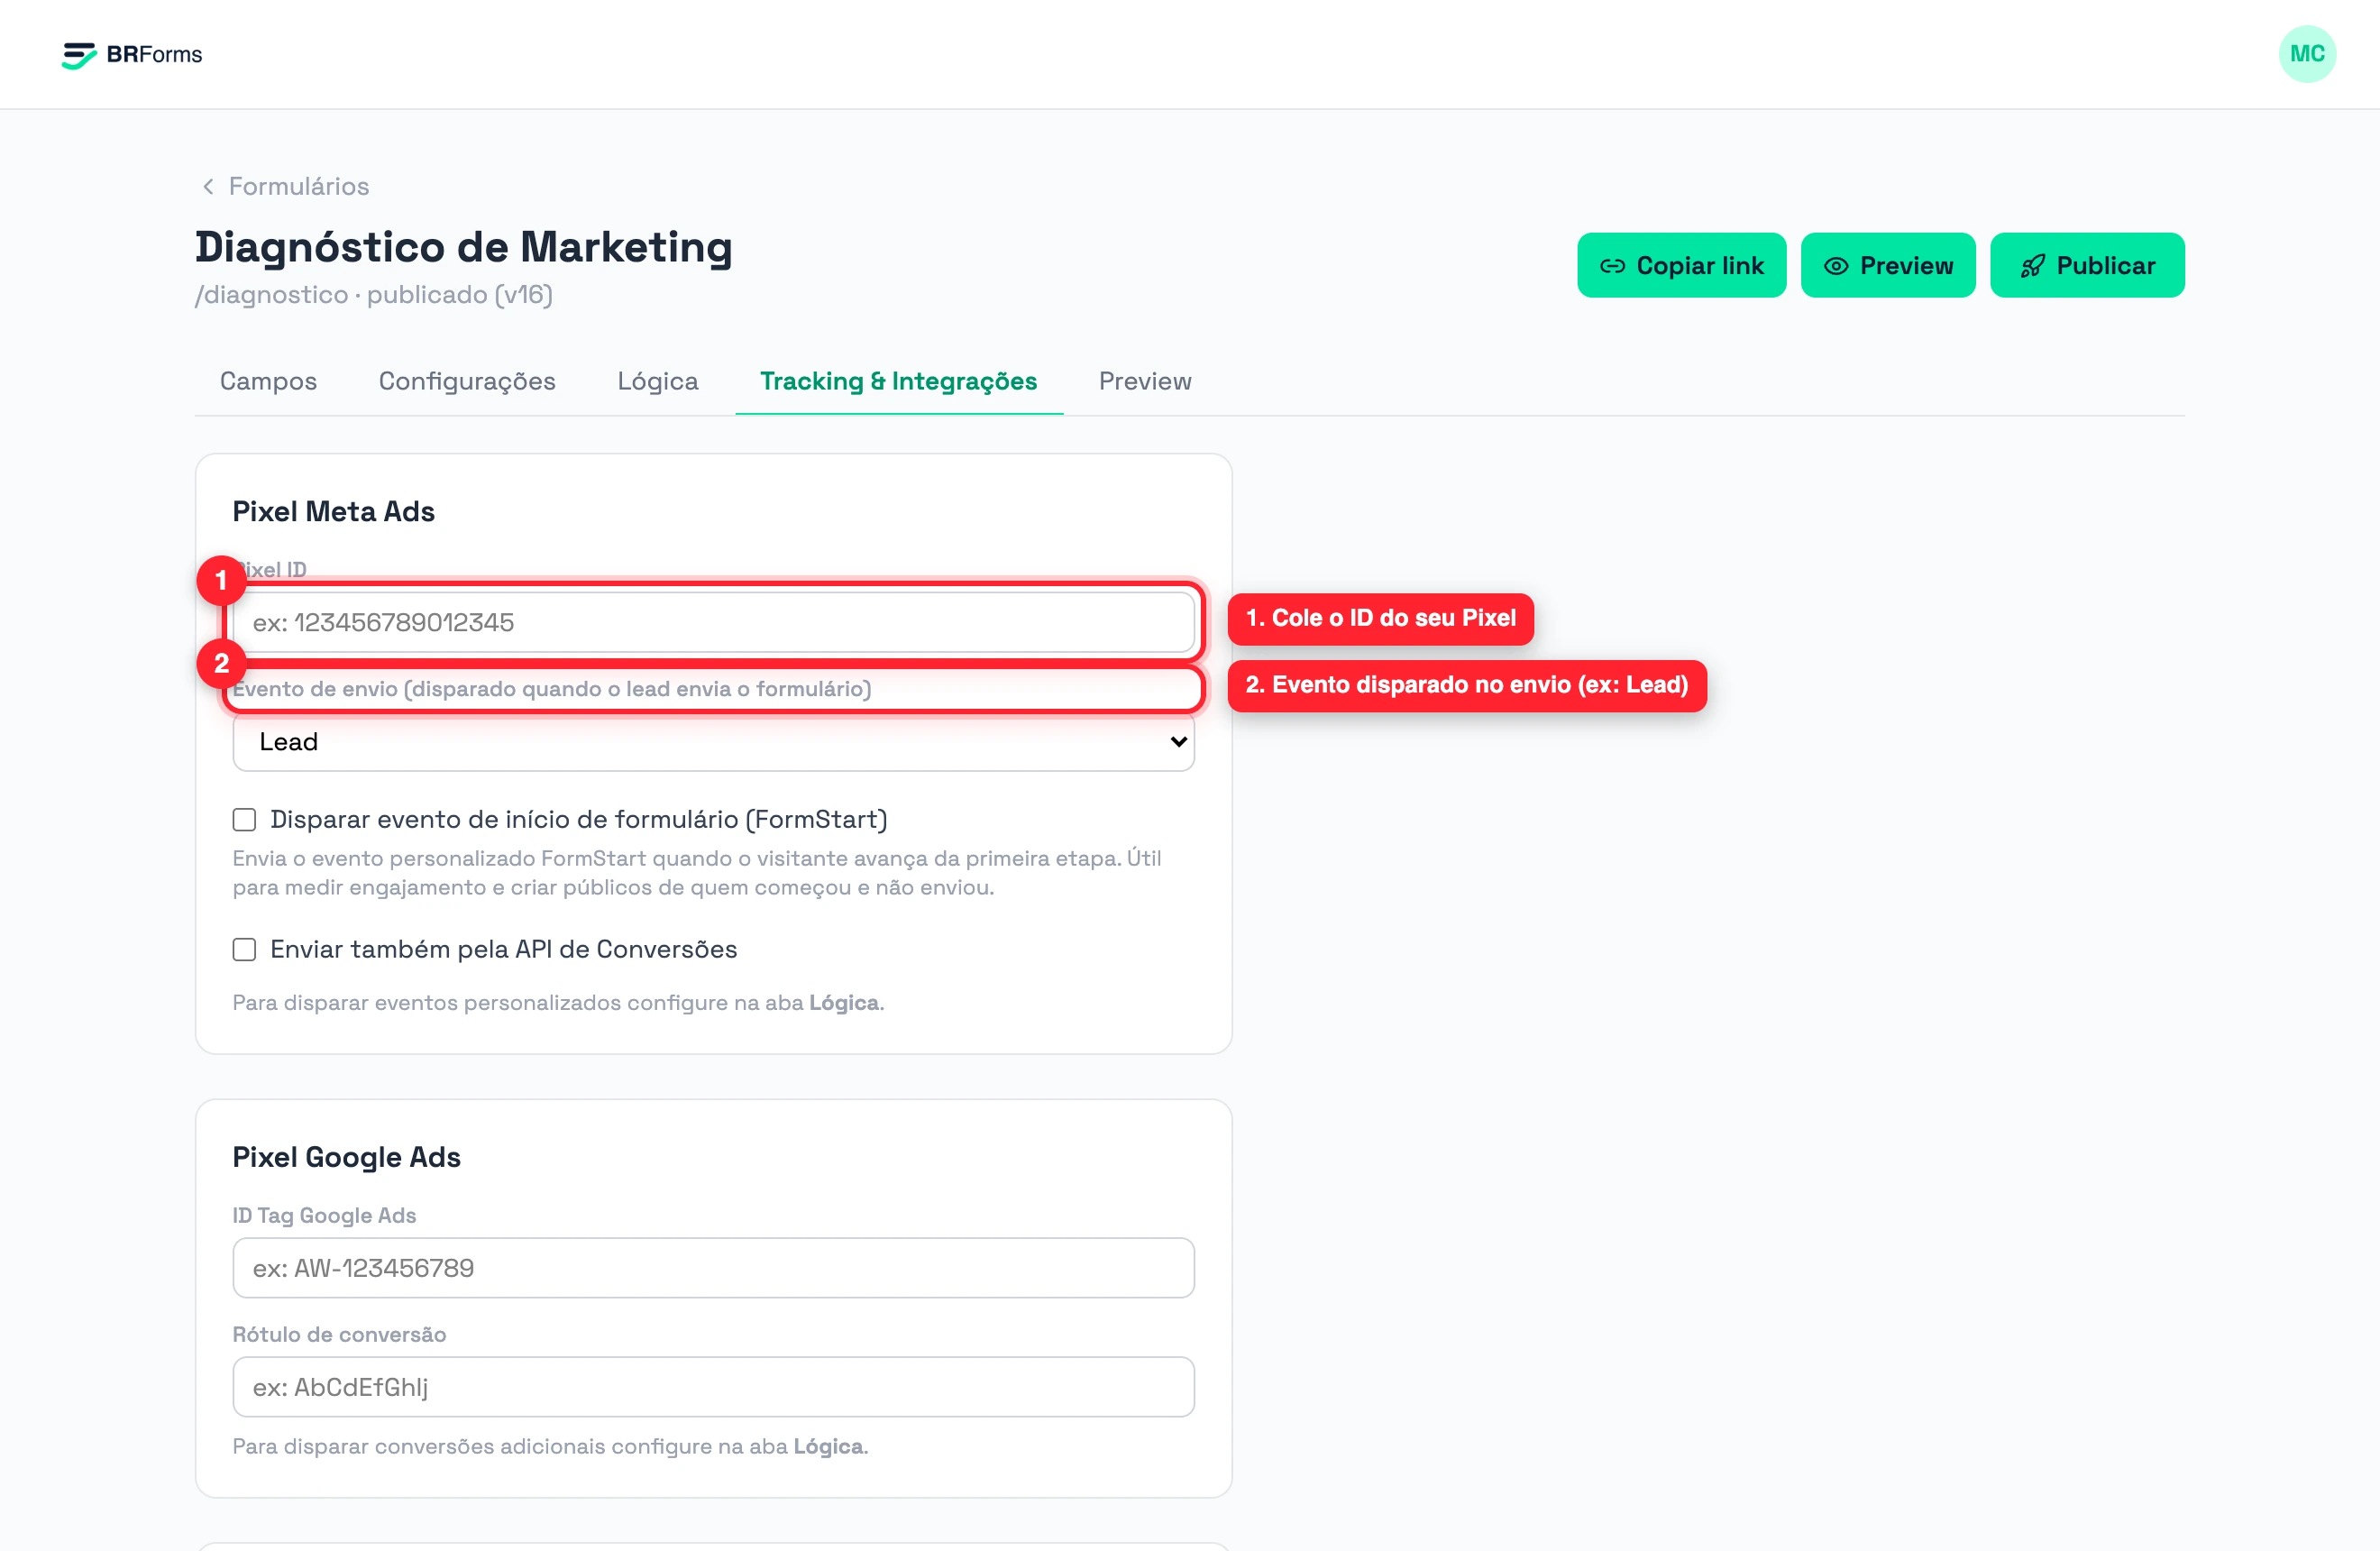Viewport: 2380px width, 1551px height.
Task: Click the Rótulo de conversão input
Action: click(x=713, y=1387)
